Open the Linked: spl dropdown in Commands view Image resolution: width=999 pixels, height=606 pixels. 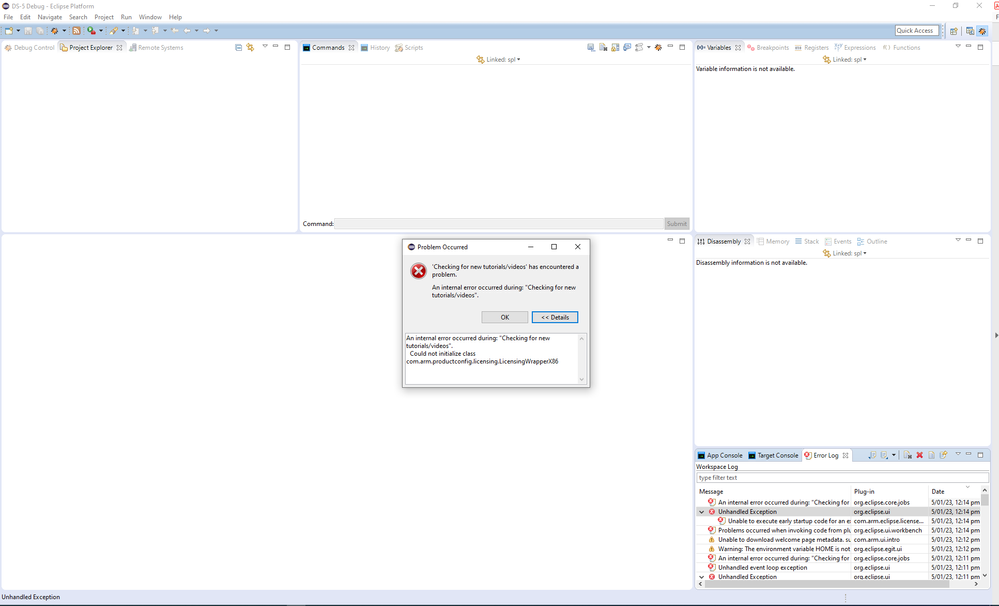tap(519, 60)
